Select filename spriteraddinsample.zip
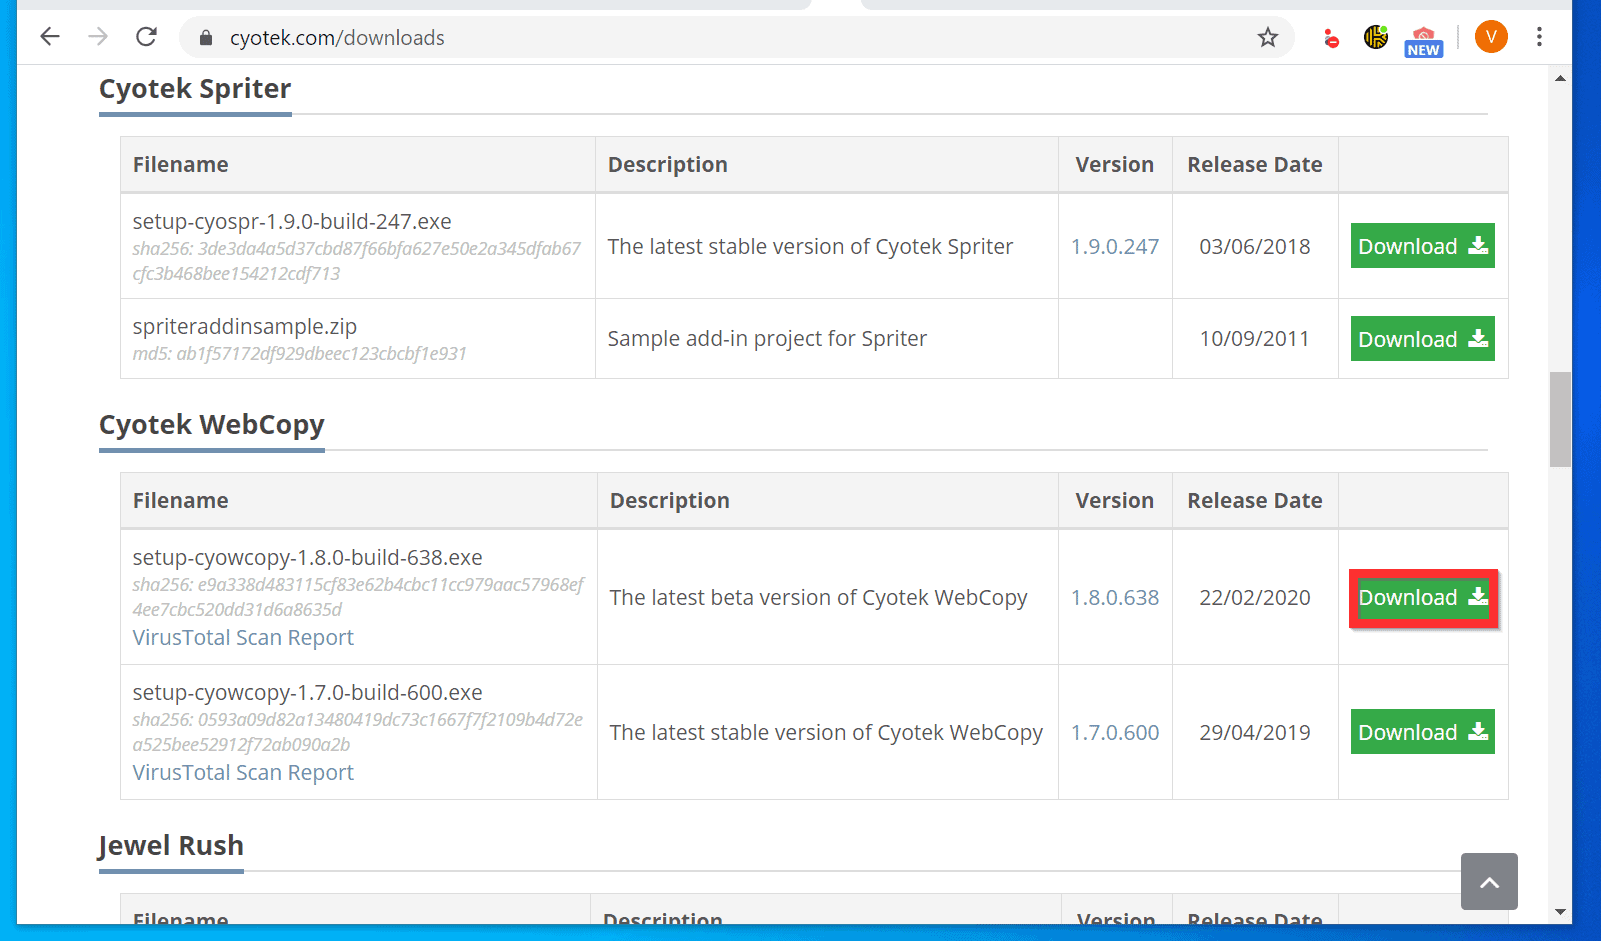Viewport: 1601px width, 941px height. (x=245, y=327)
